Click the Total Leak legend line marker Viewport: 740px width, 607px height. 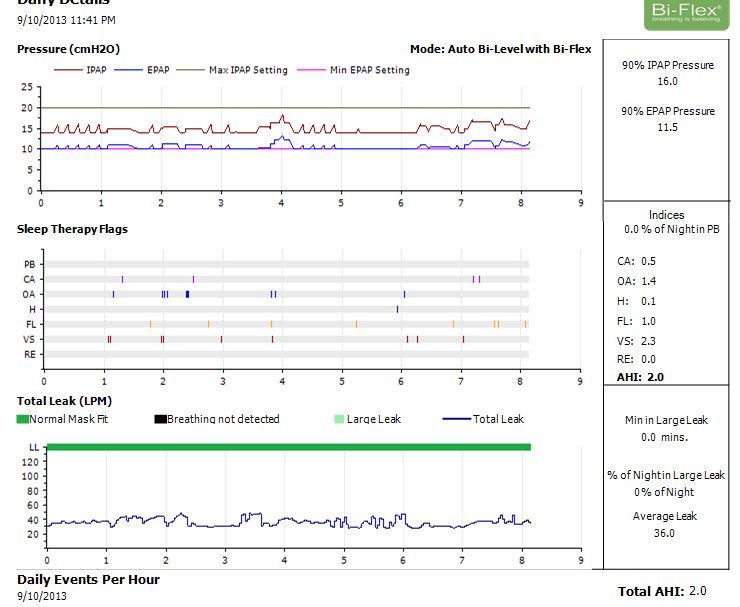click(x=456, y=419)
